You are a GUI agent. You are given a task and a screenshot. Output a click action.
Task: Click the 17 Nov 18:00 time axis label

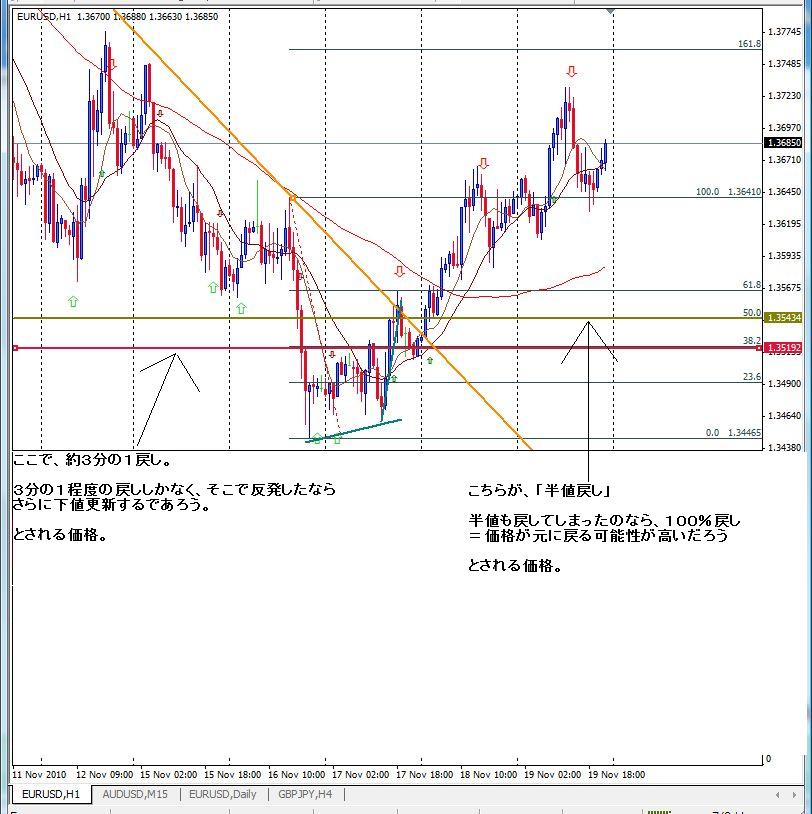(424, 774)
